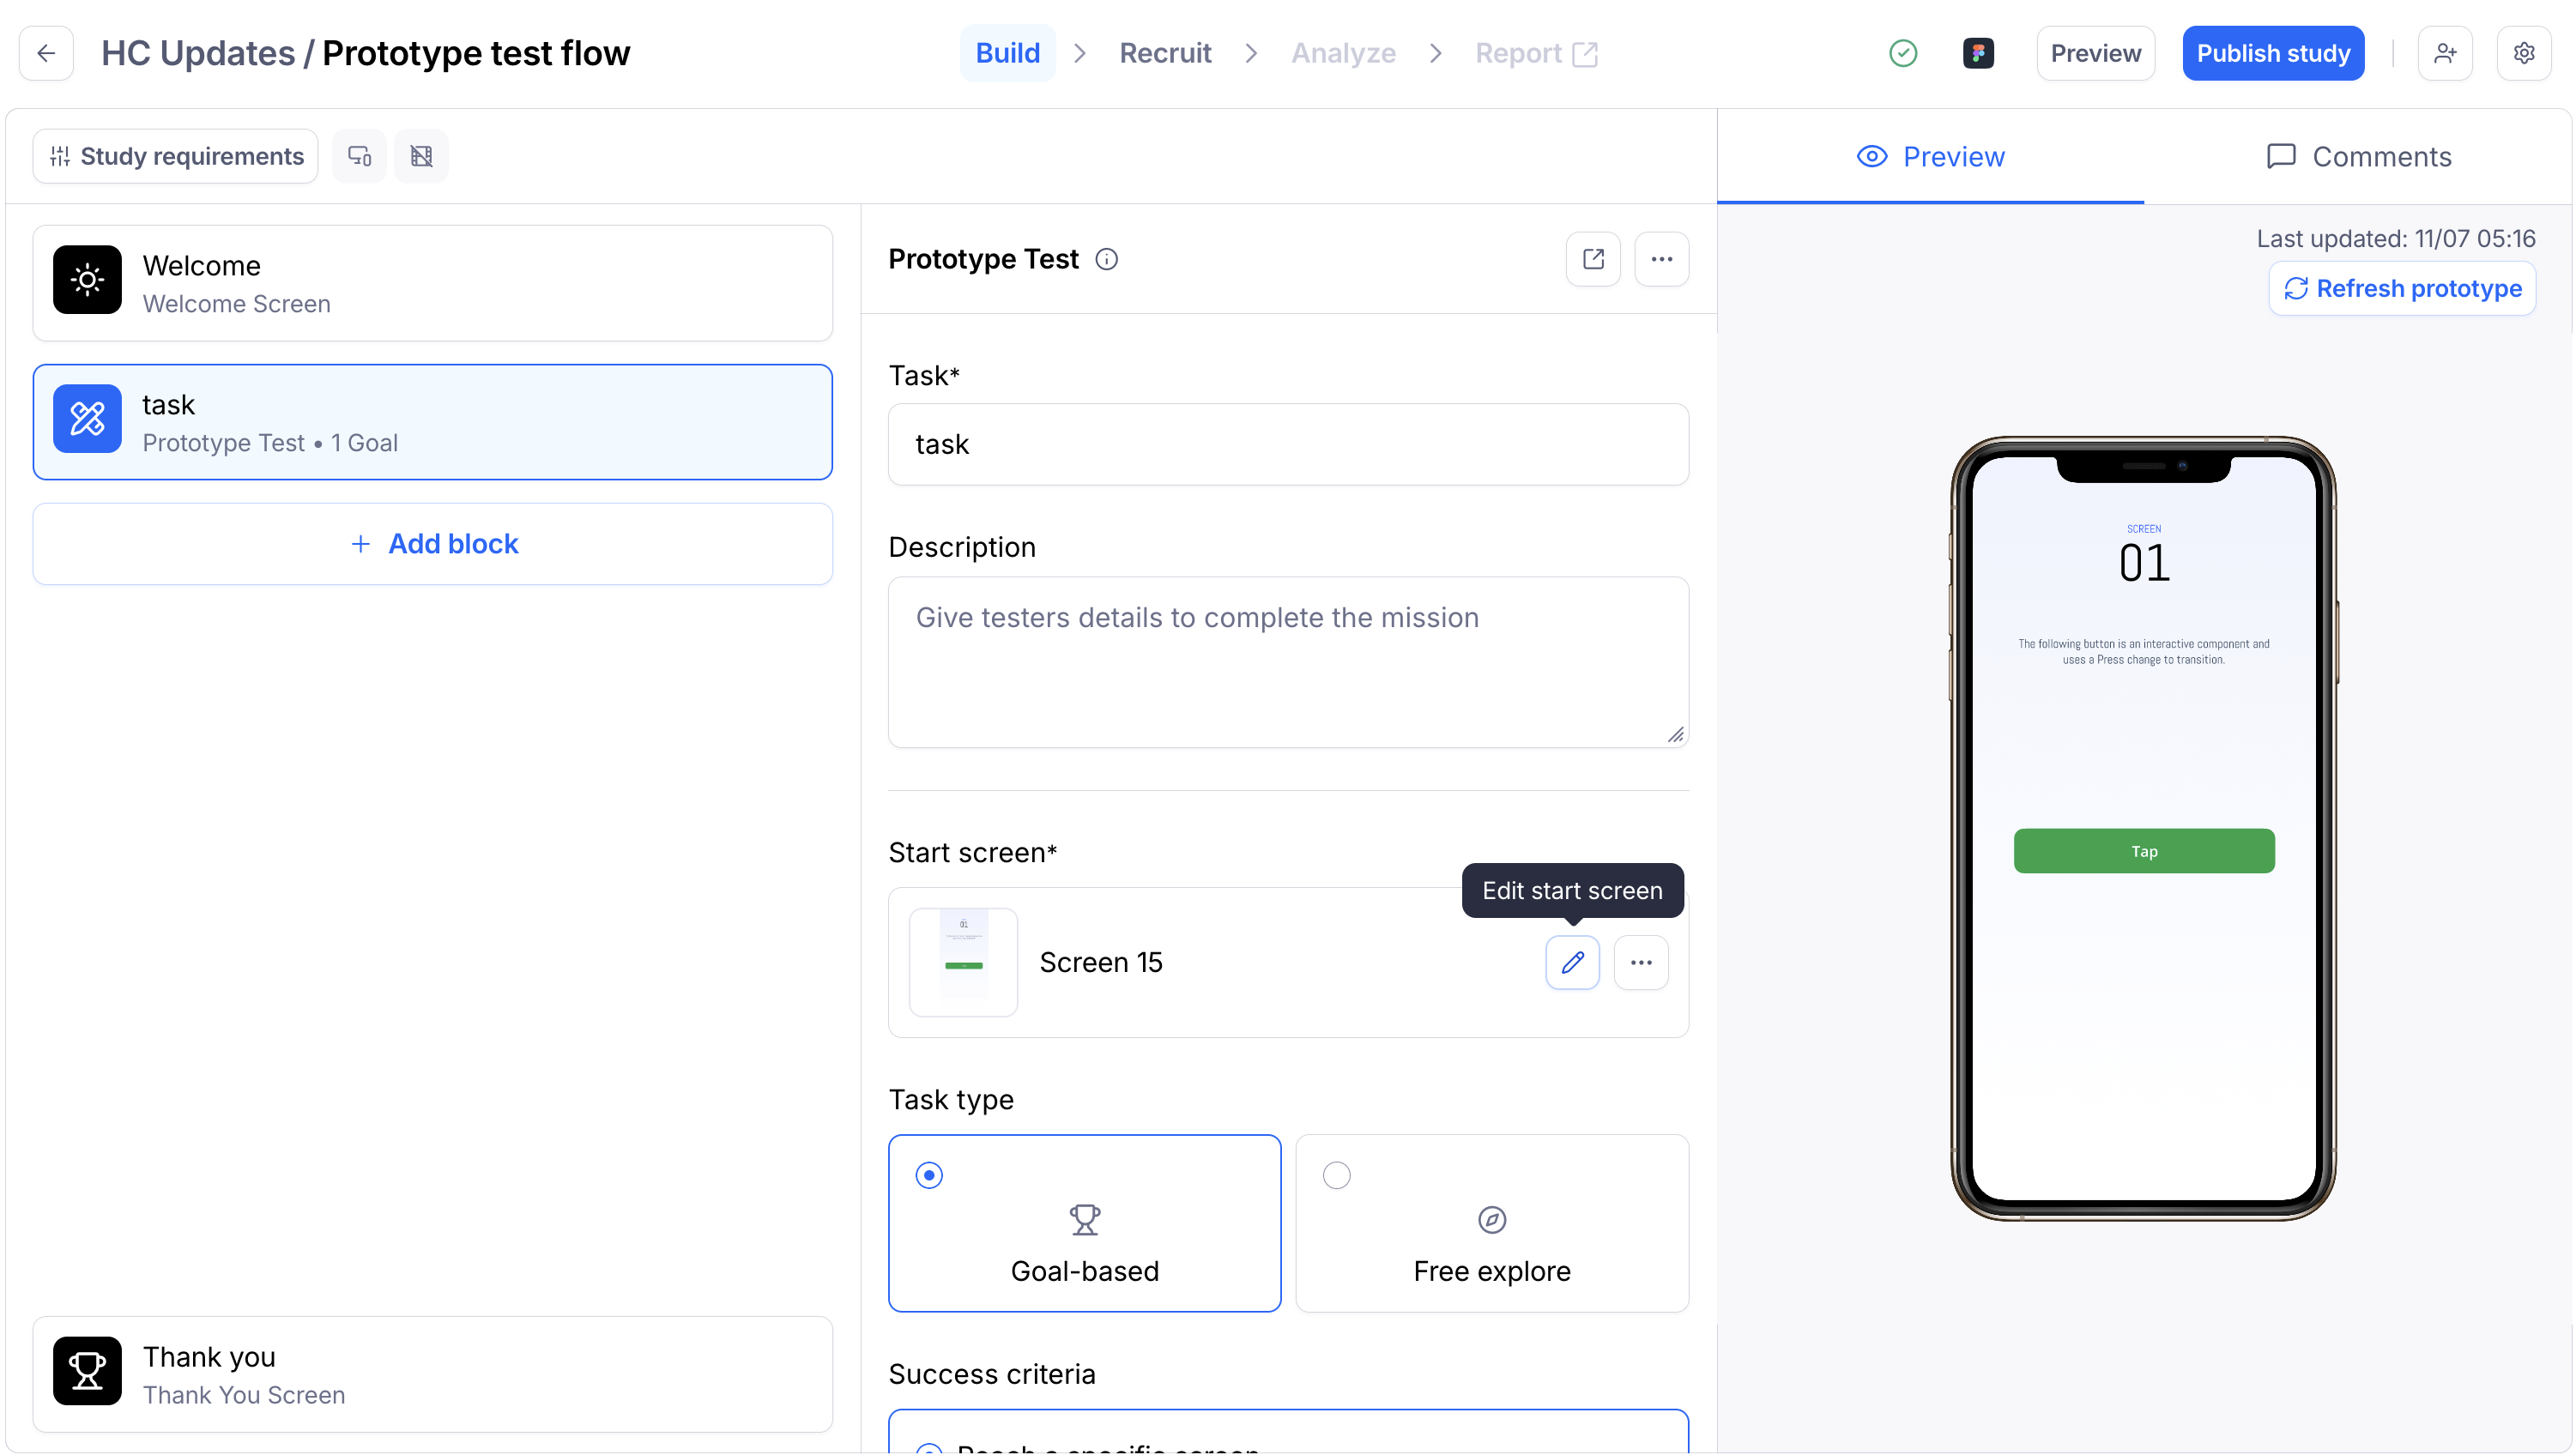Viewport: 2576px width, 1455px height.
Task: Click the Report external link icon
Action: tap(1584, 53)
